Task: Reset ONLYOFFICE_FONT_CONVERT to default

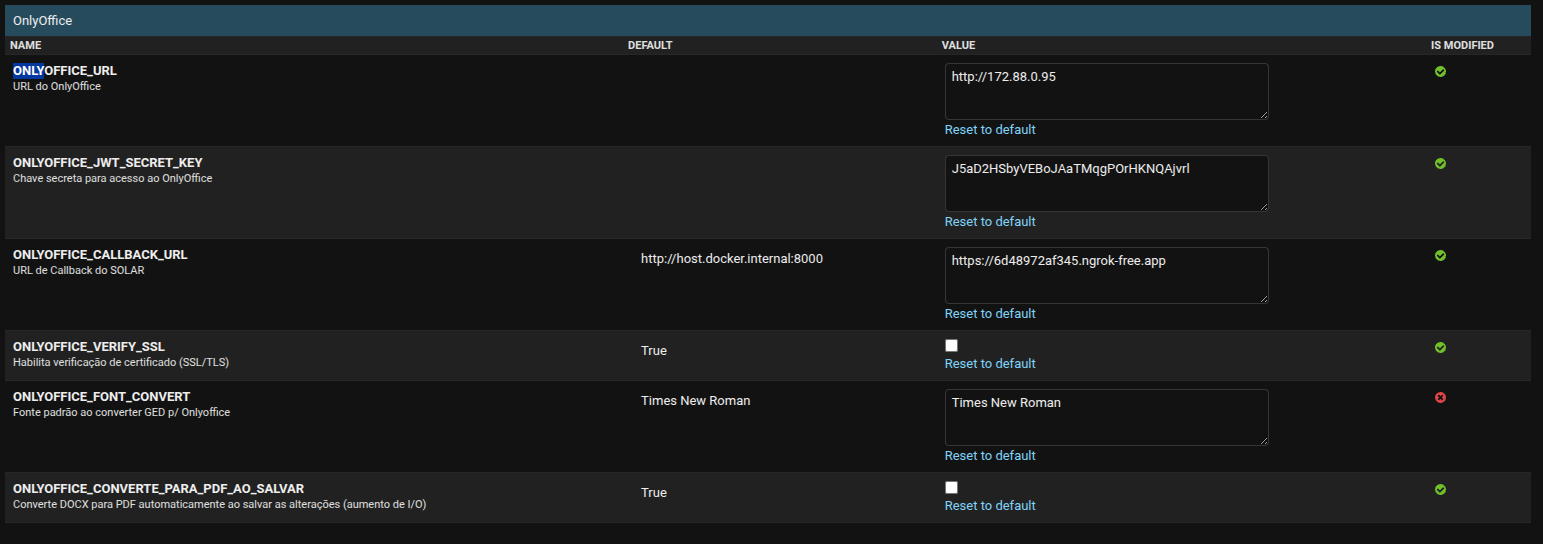Action: 990,456
